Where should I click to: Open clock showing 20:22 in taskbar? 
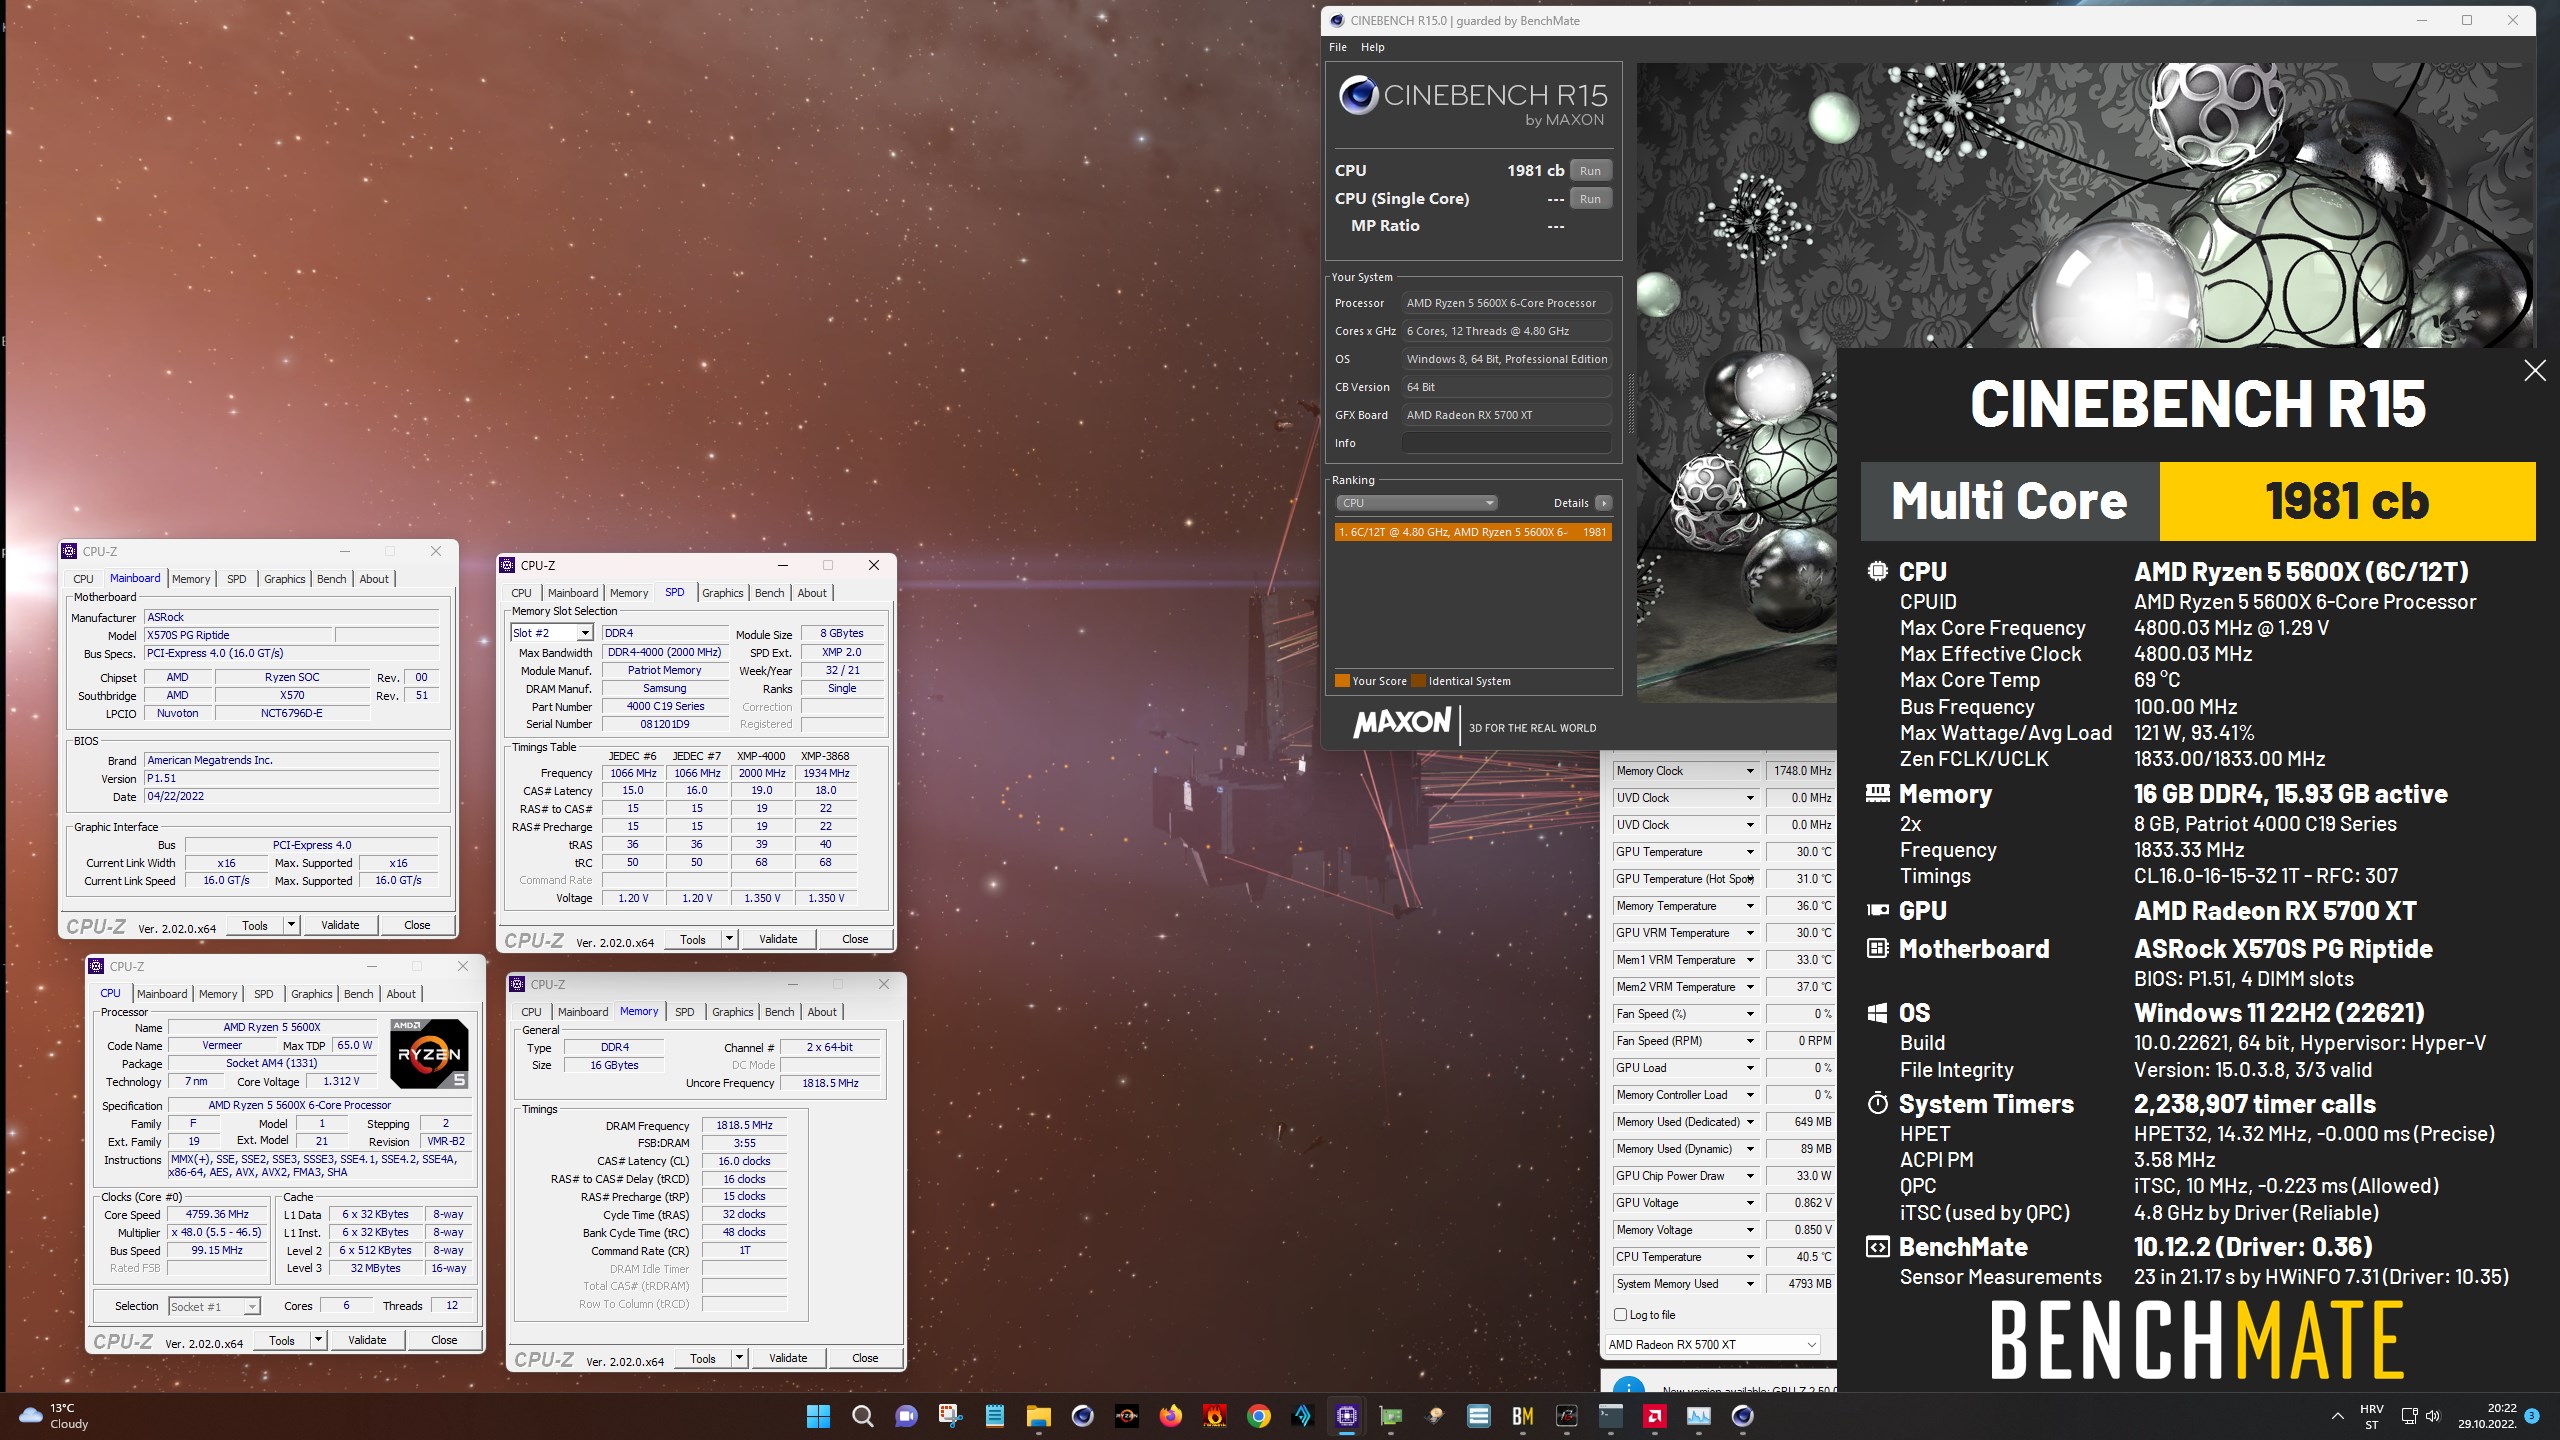(x=2486, y=1416)
